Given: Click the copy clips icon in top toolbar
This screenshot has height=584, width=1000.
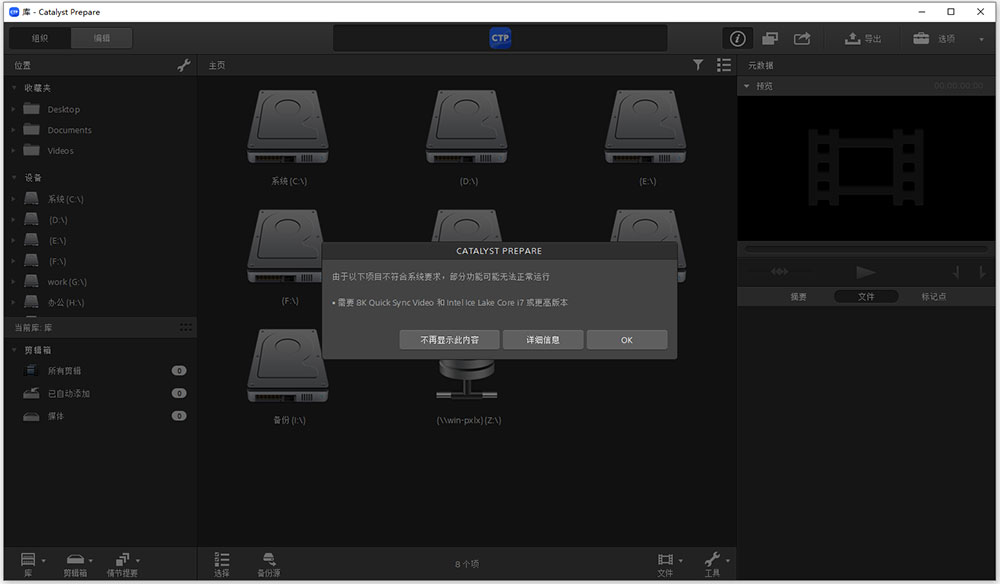Looking at the screenshot, I should point(770,39).
